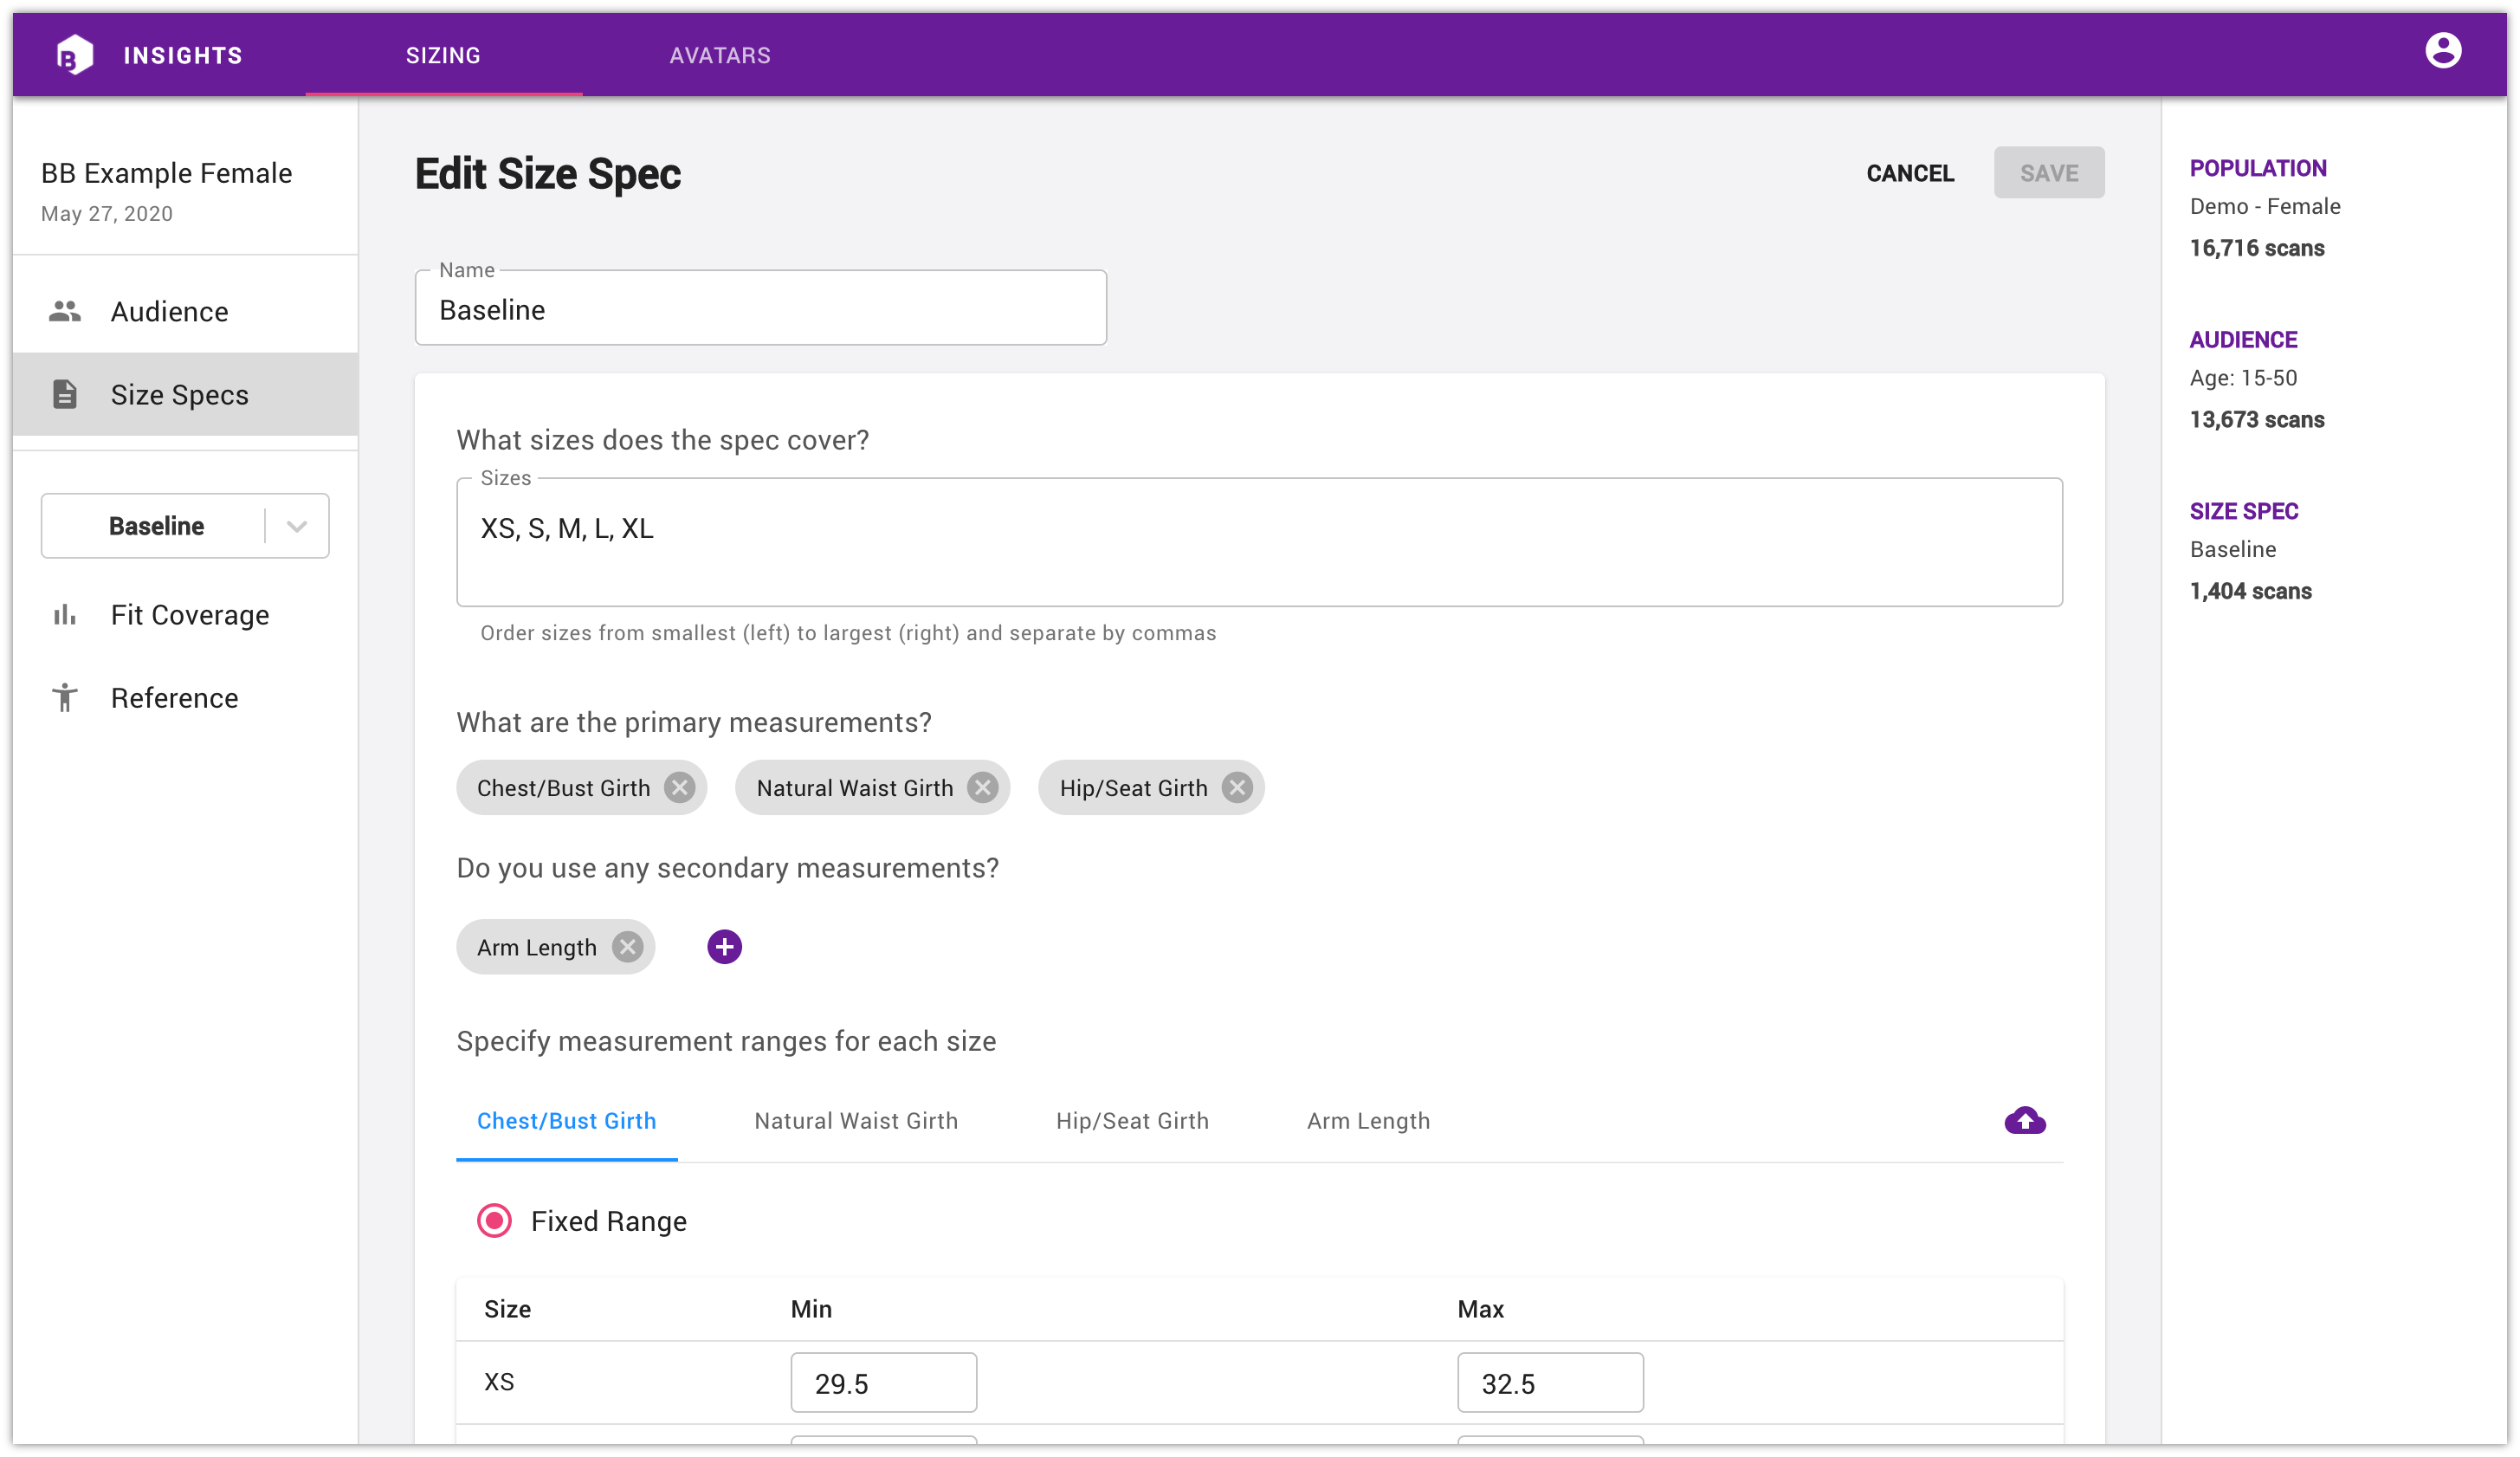Click the Name field containing Baseline
This screenshot has height=1457, width=2520.
coord(761,309)
